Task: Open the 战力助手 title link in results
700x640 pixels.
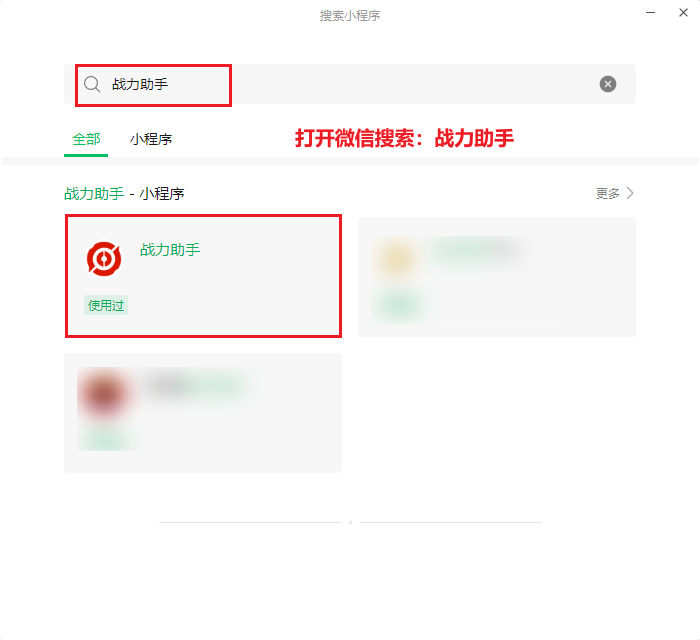Action: click(x=170, y=249)
